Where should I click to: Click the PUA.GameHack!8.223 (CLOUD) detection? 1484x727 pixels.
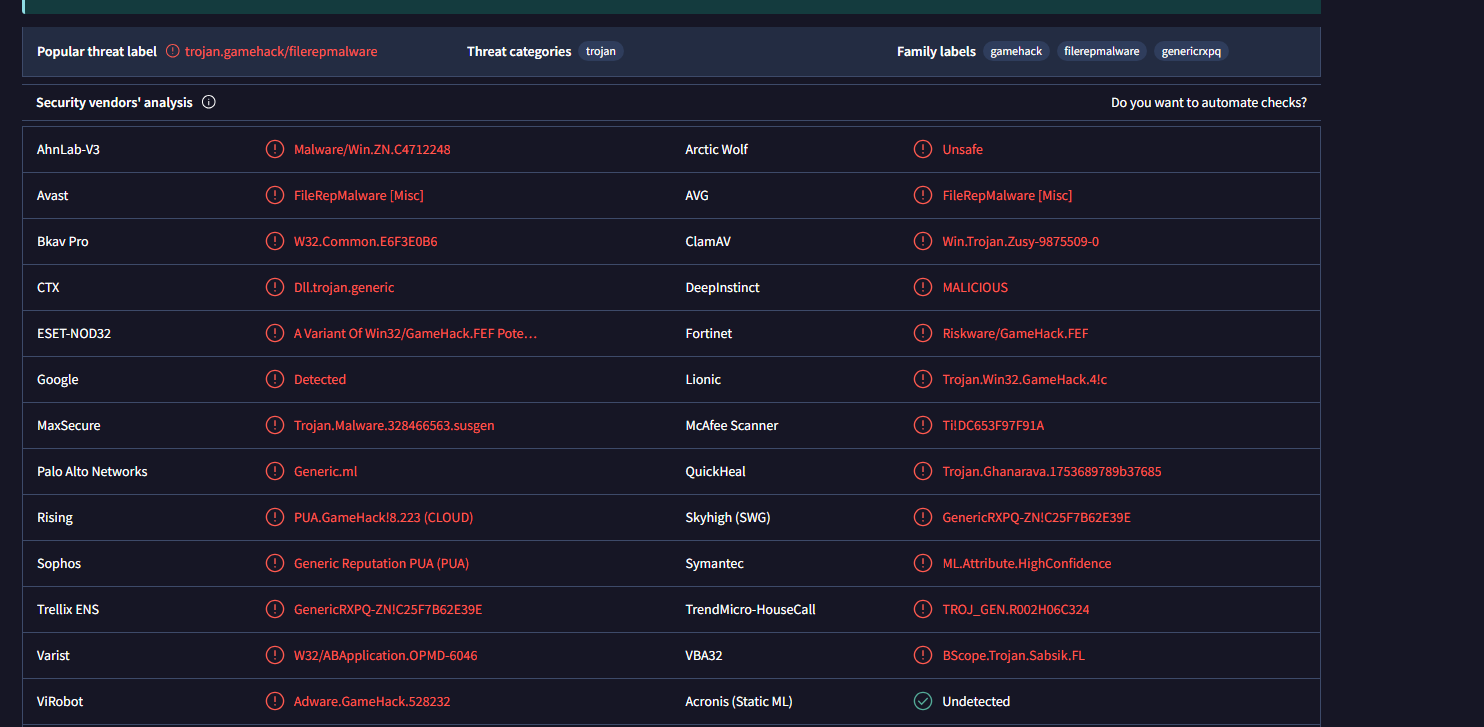pyautogui.click(x=384, y=517)
